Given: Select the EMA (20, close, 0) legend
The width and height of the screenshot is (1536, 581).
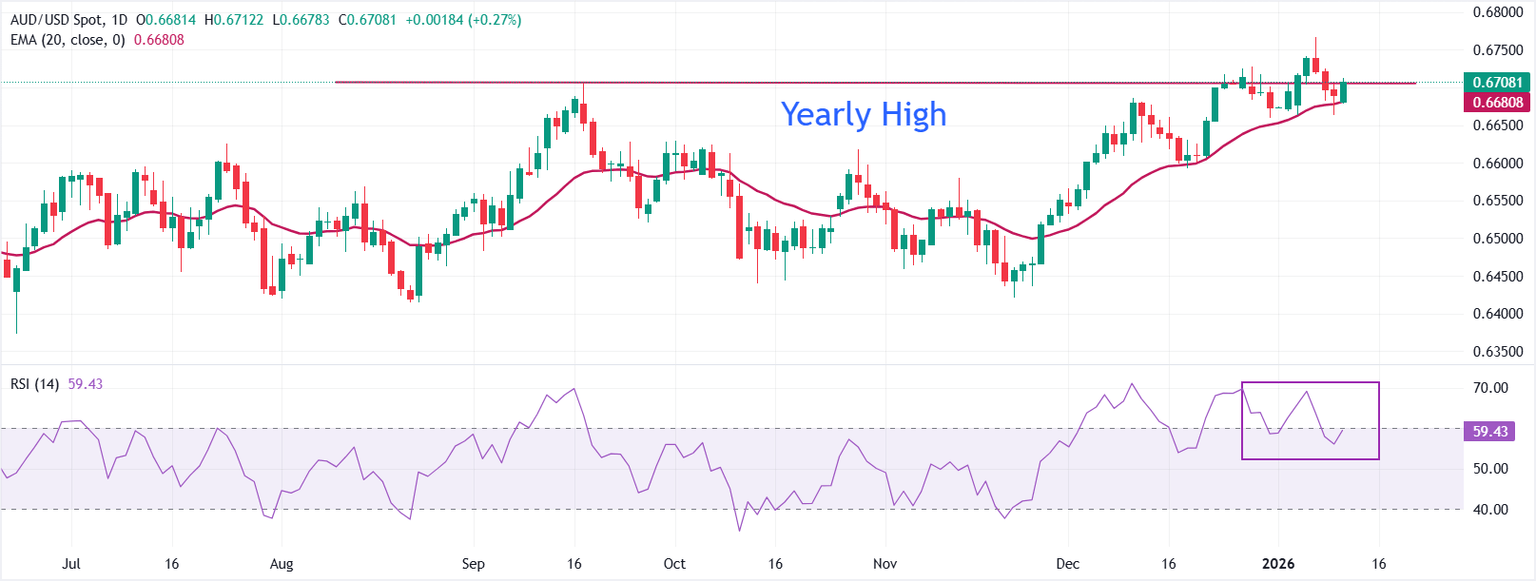Looking at the screenshot, I should click(x=66, y=40).
